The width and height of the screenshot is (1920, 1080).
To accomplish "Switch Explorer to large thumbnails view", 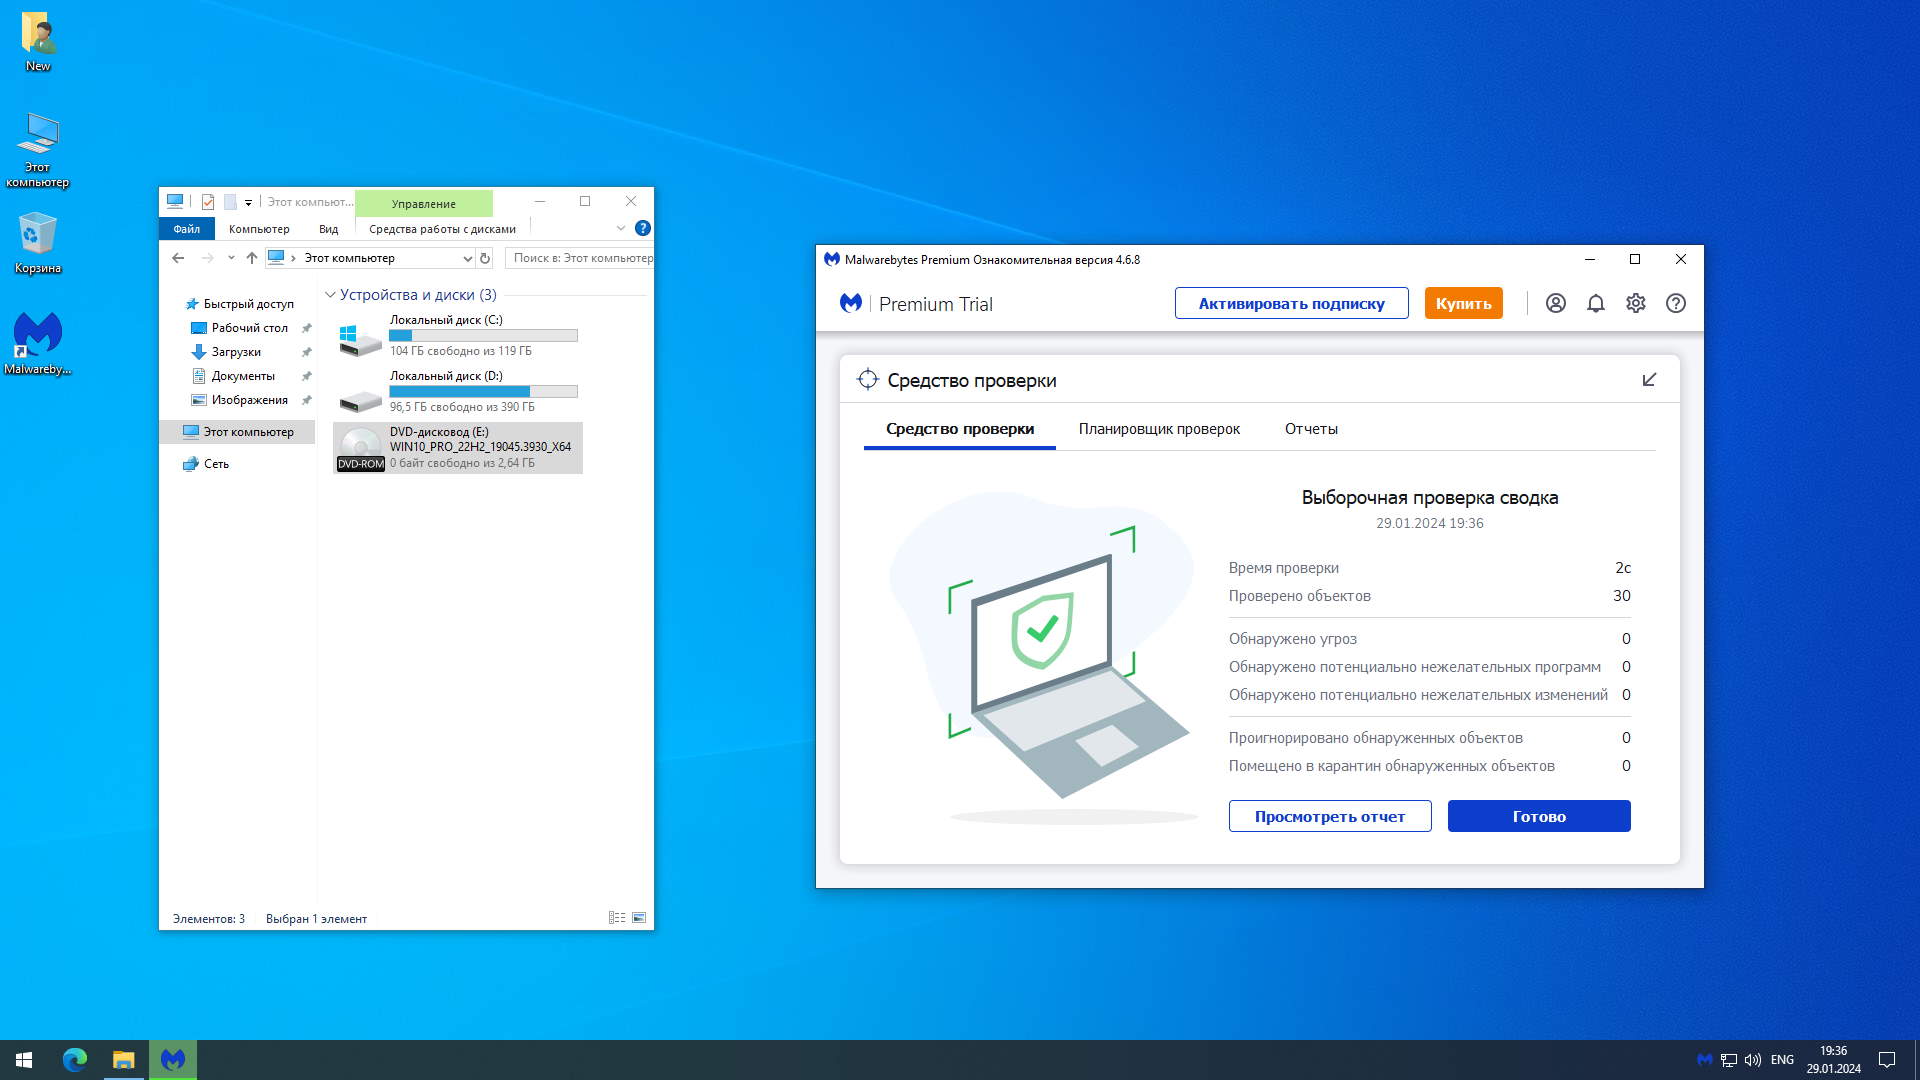I will tap(639, 918).
